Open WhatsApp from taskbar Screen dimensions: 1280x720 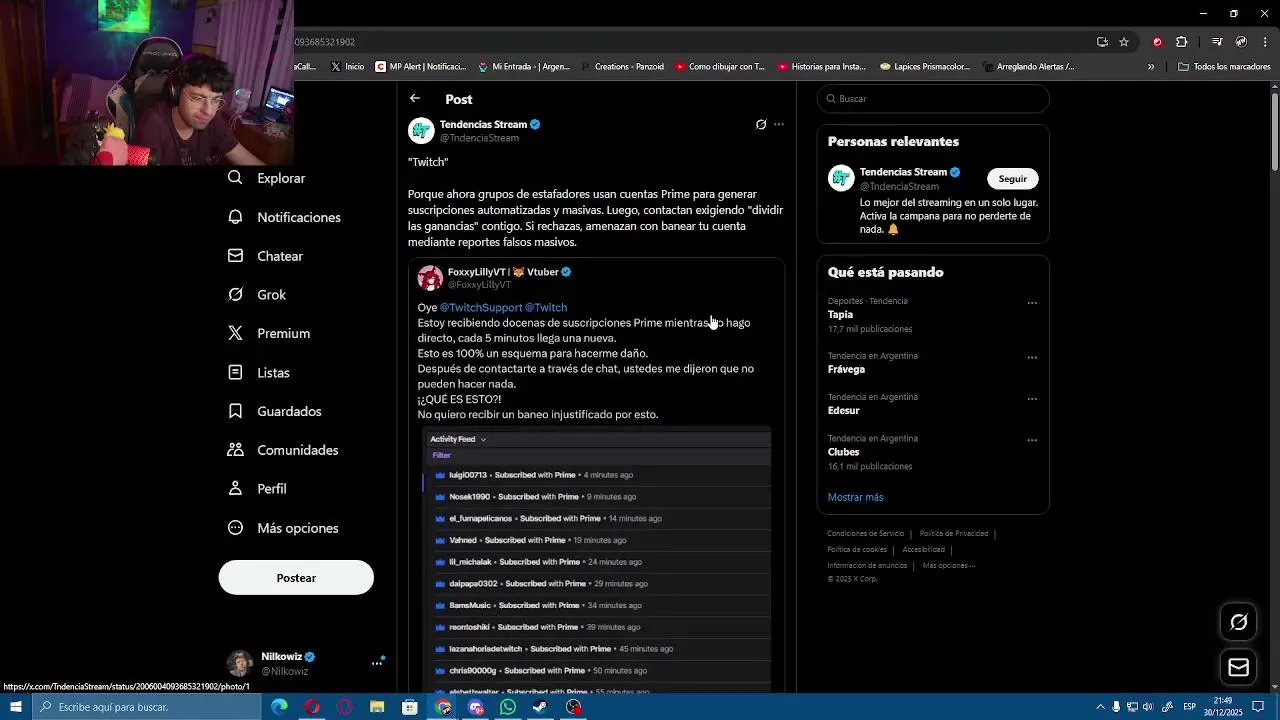508,707
